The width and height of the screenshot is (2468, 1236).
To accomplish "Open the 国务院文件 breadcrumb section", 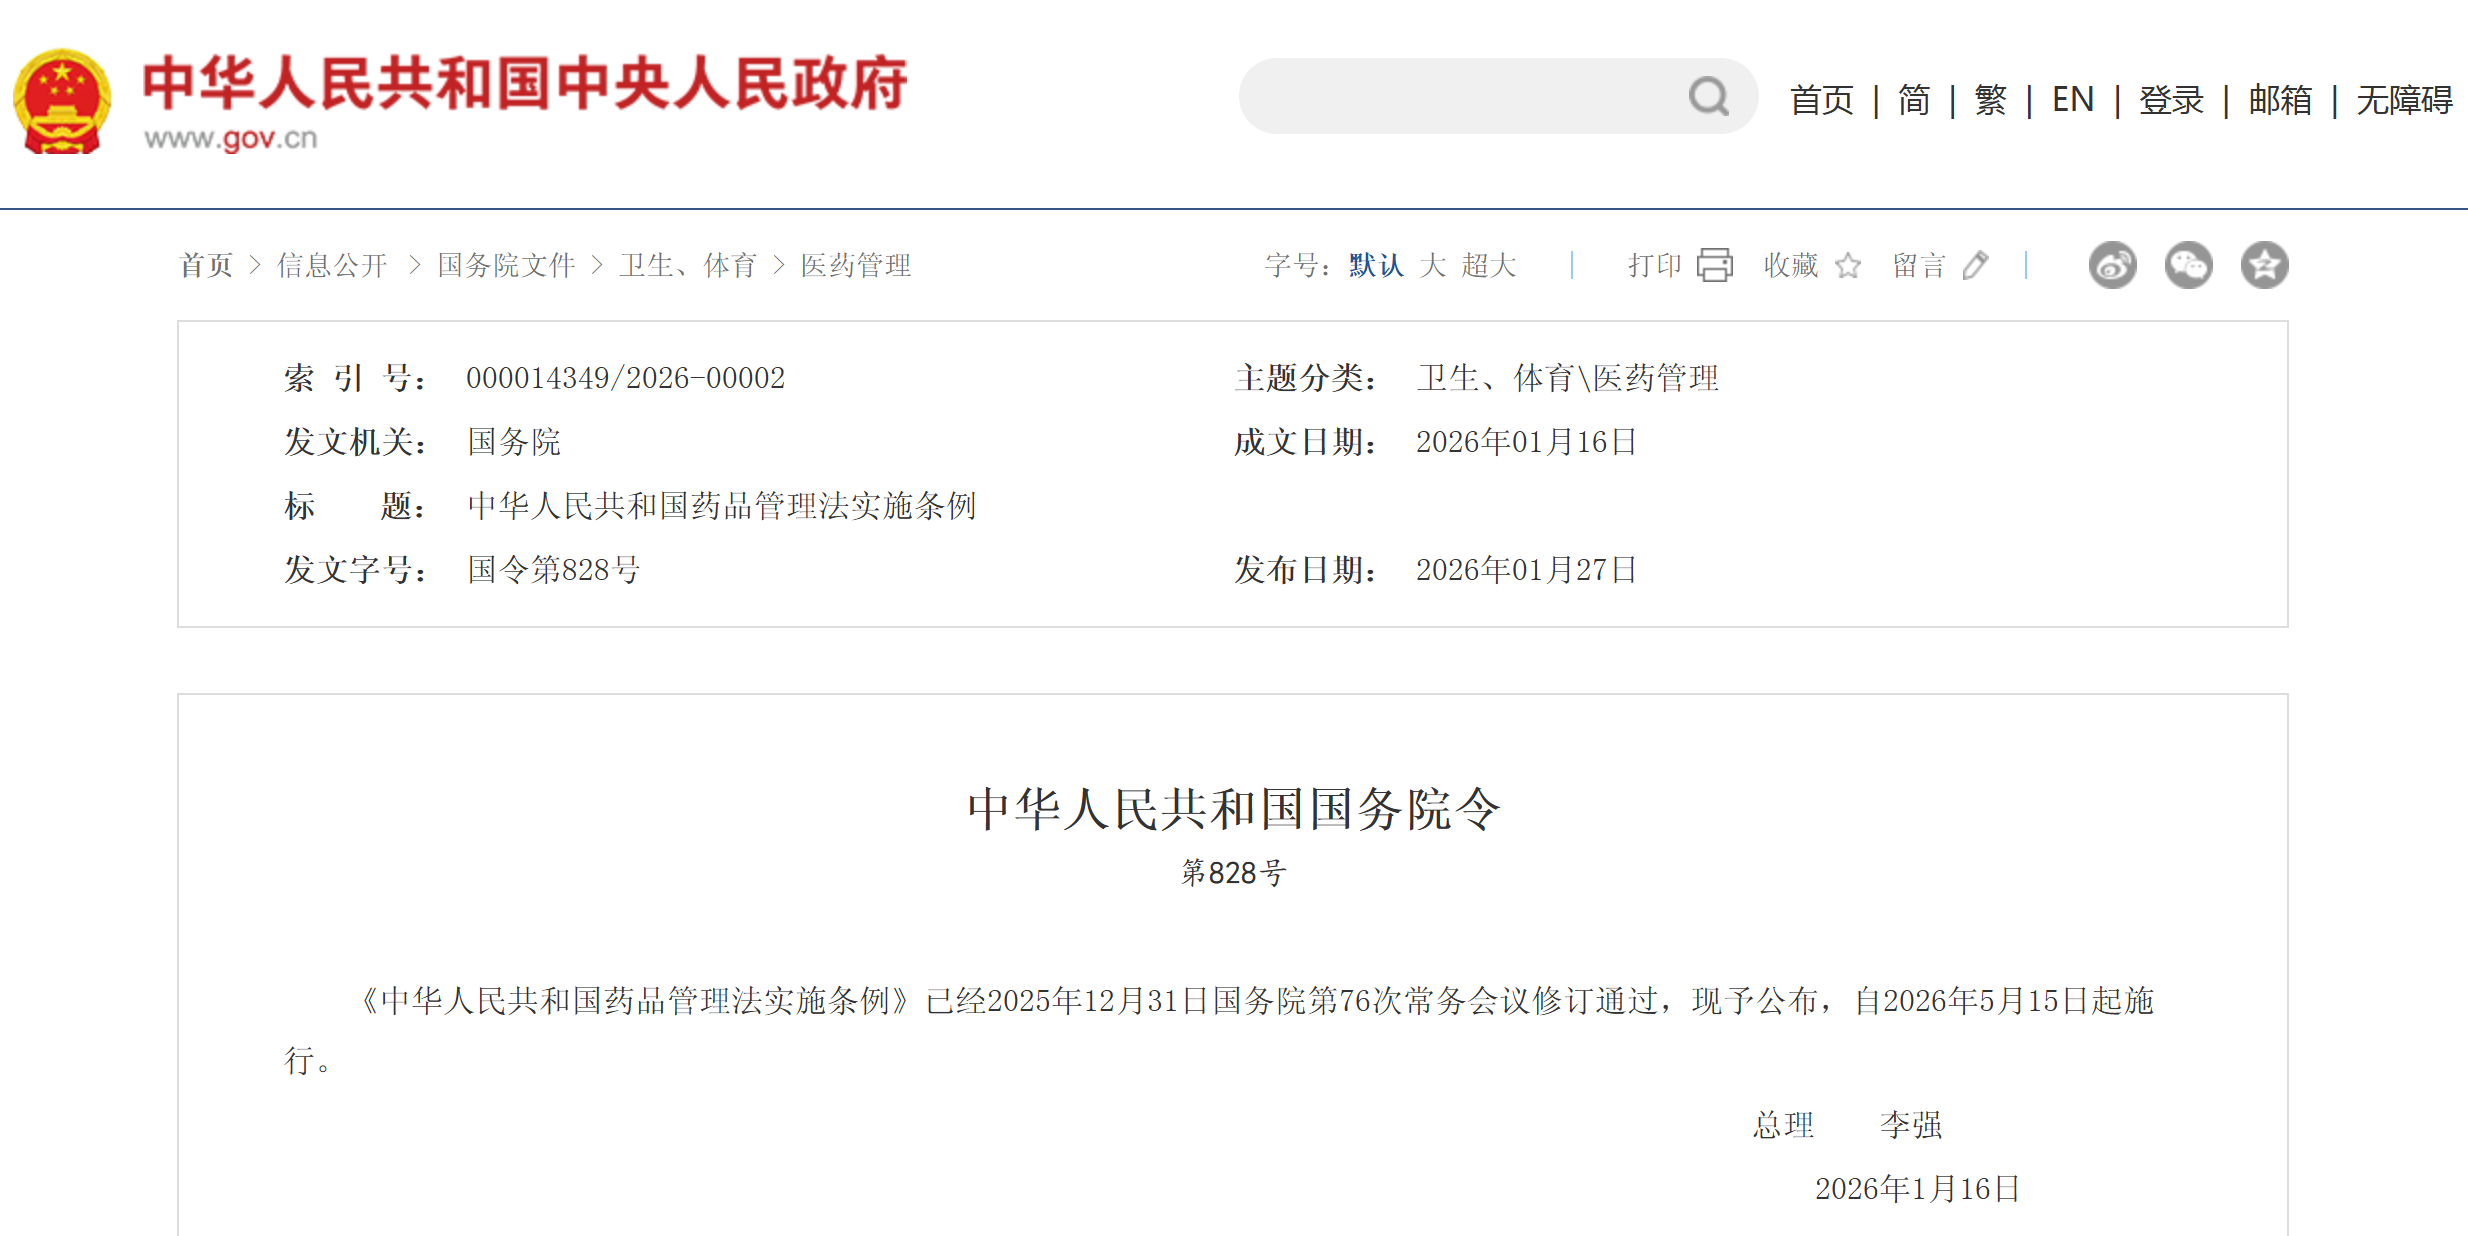I will pos(506,265).
